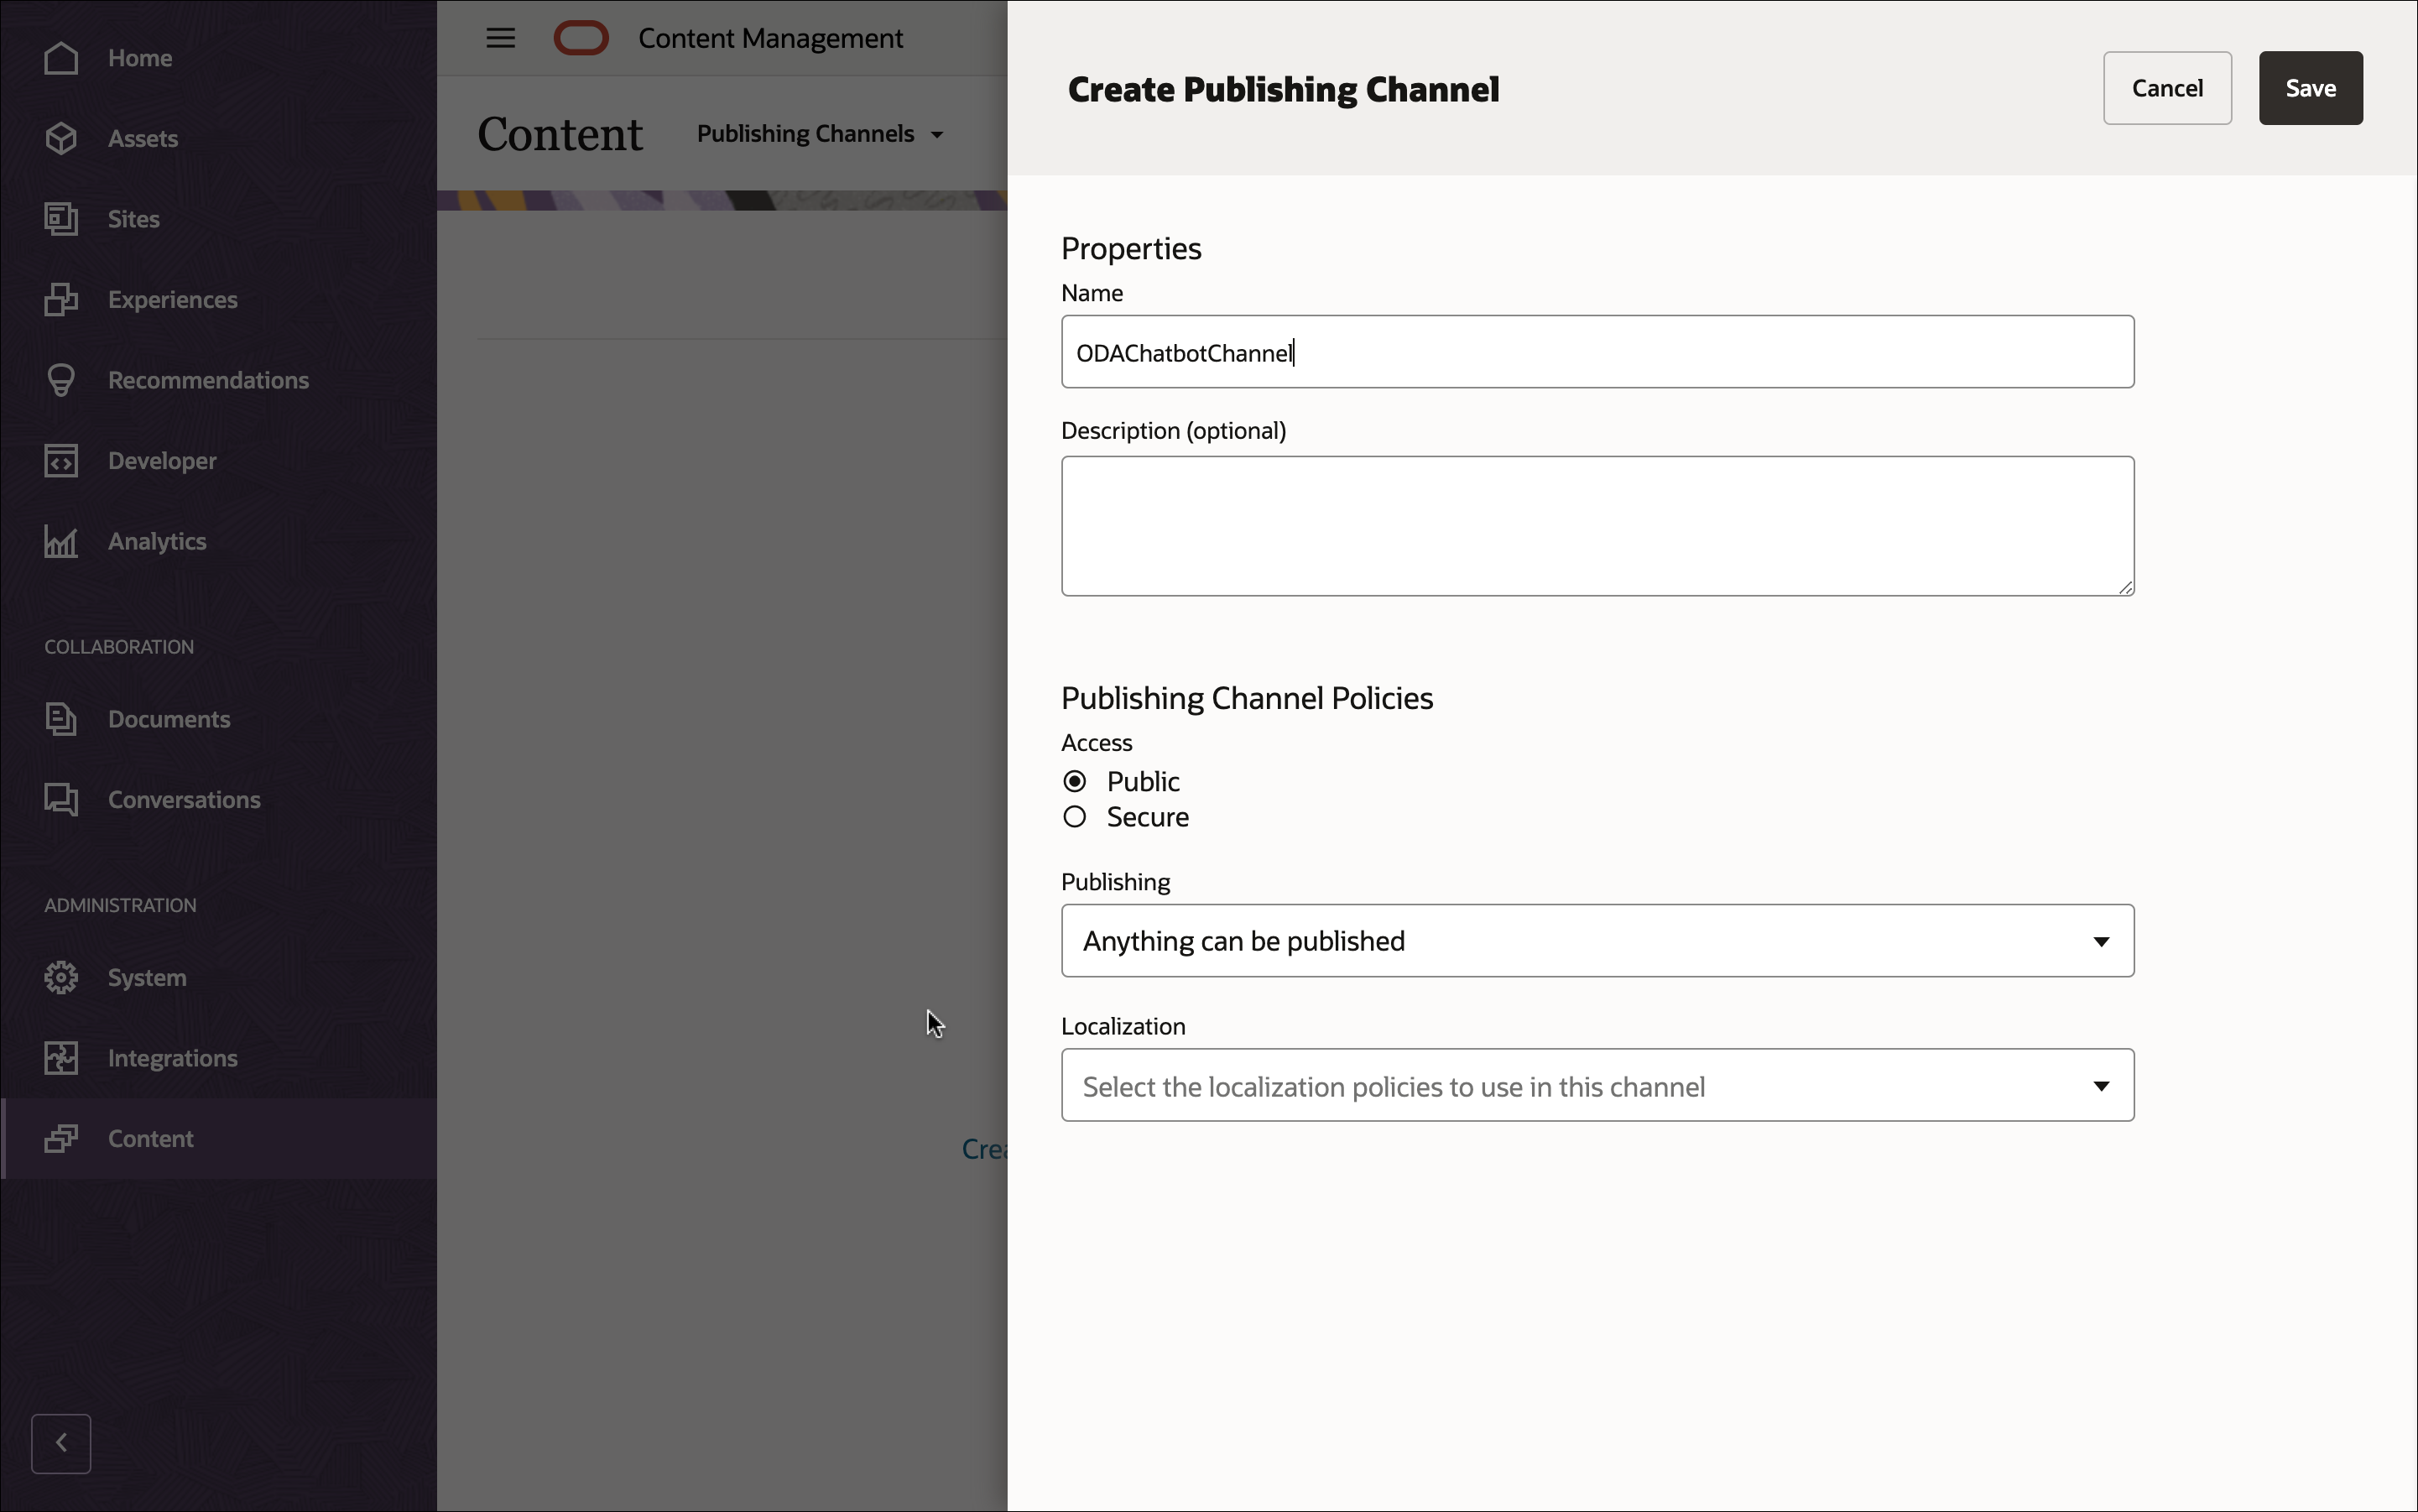Open the Recommendations section

click(x=207, y=380)
